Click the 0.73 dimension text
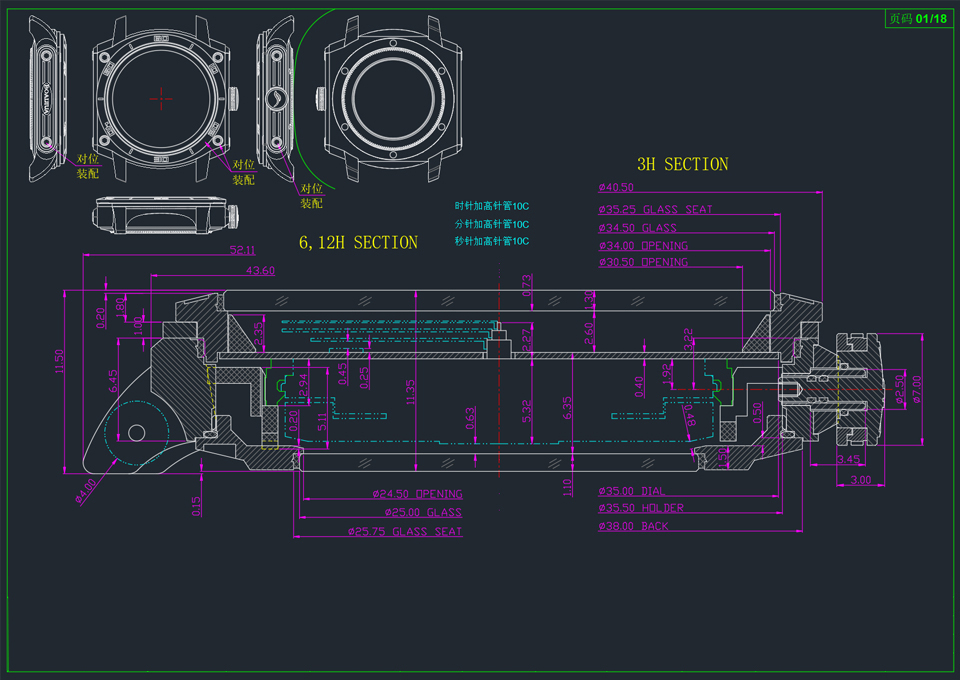This screenshot has width=960, height=680. (527, 285)
